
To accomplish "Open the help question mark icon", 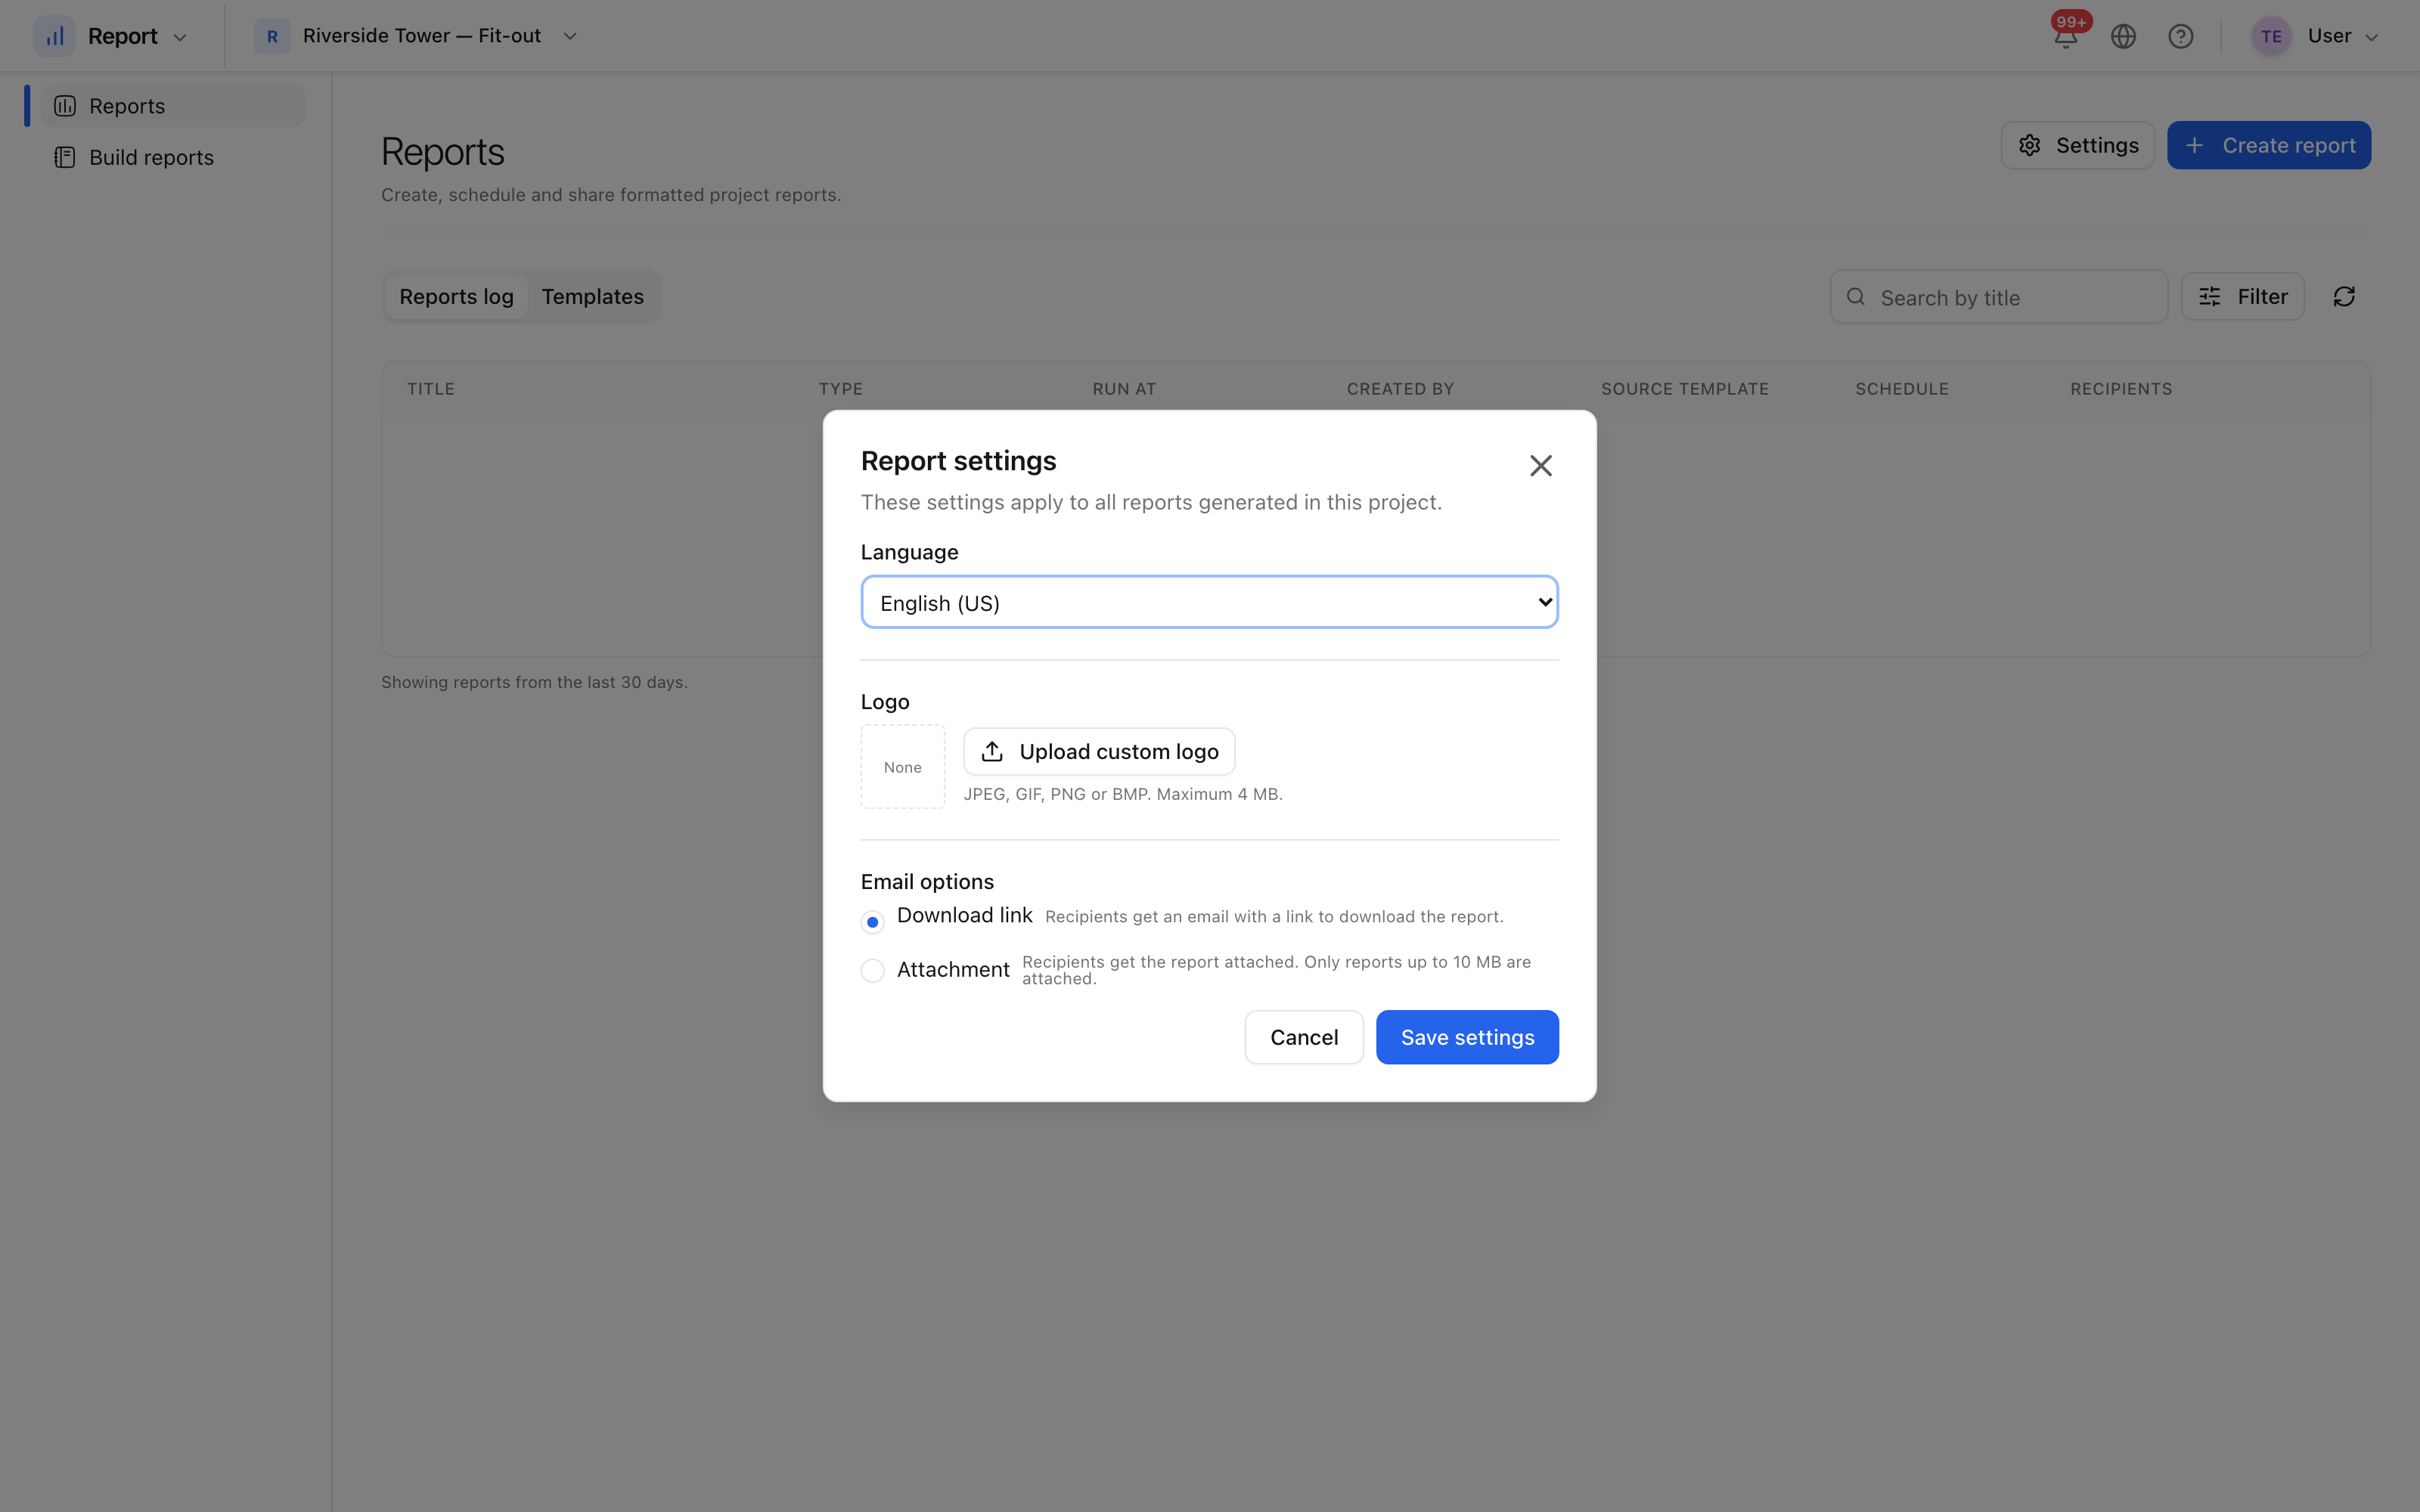I will 2180,36.
